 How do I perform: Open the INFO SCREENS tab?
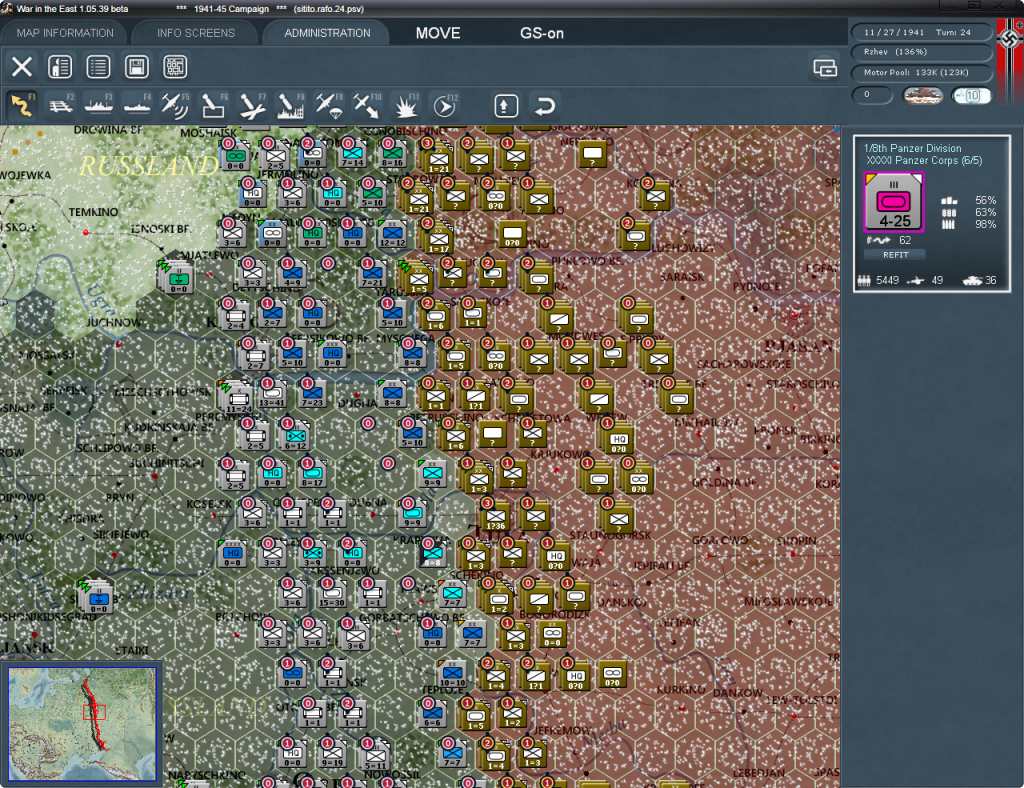tap(195, 33)
